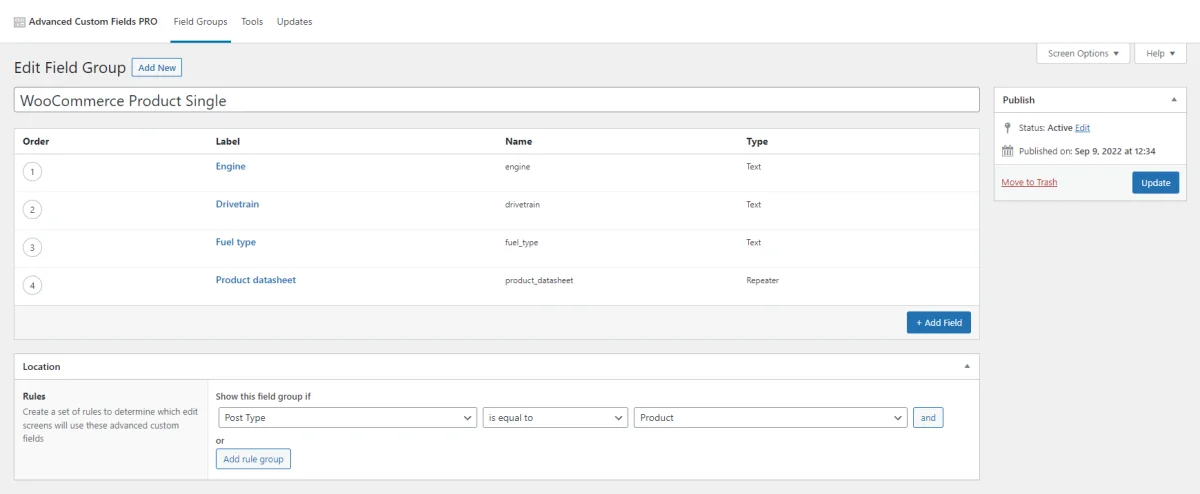
Task: Click the Add rule group button
Action: pyautogui.click(x=253, y=459)
